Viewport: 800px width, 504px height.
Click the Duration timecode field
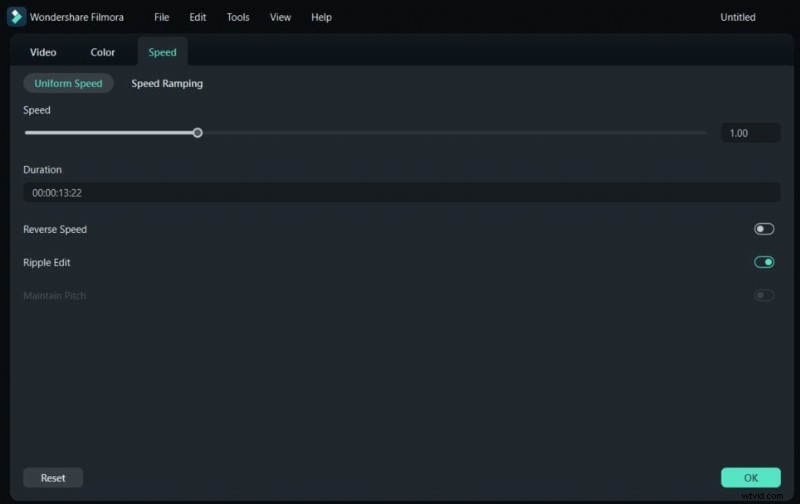pos(400,193)
